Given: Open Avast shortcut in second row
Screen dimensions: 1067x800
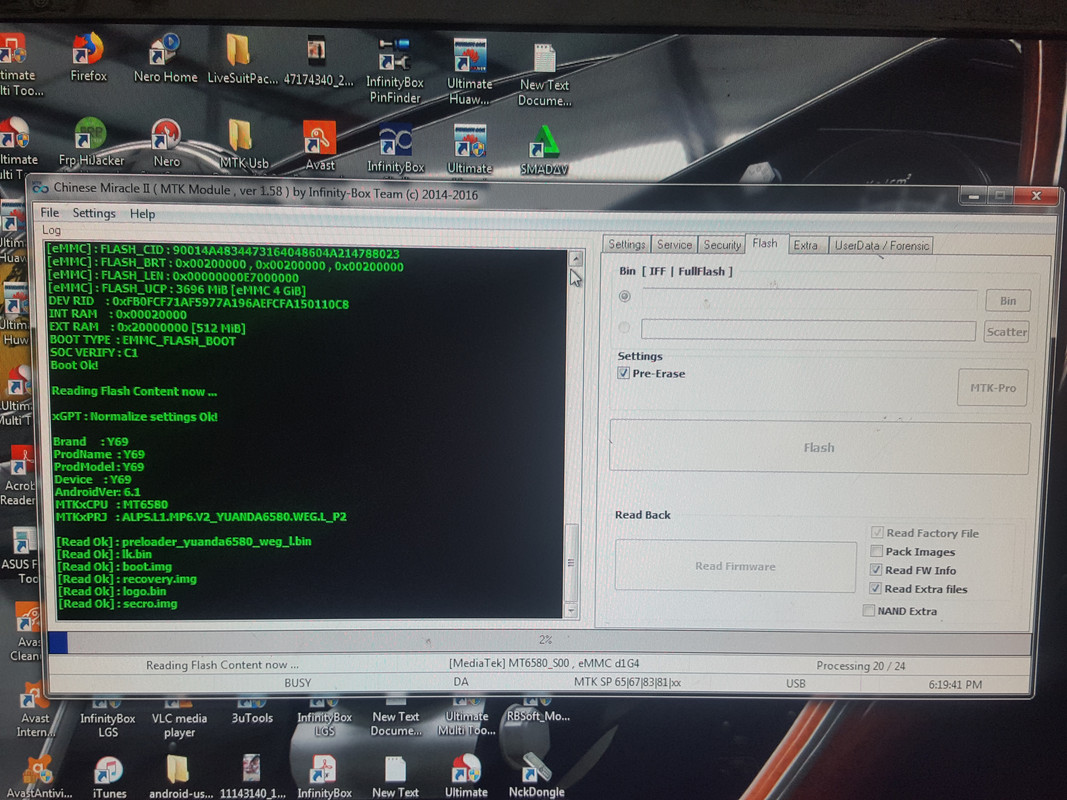Looking at the screenshot, I should 319,145.
